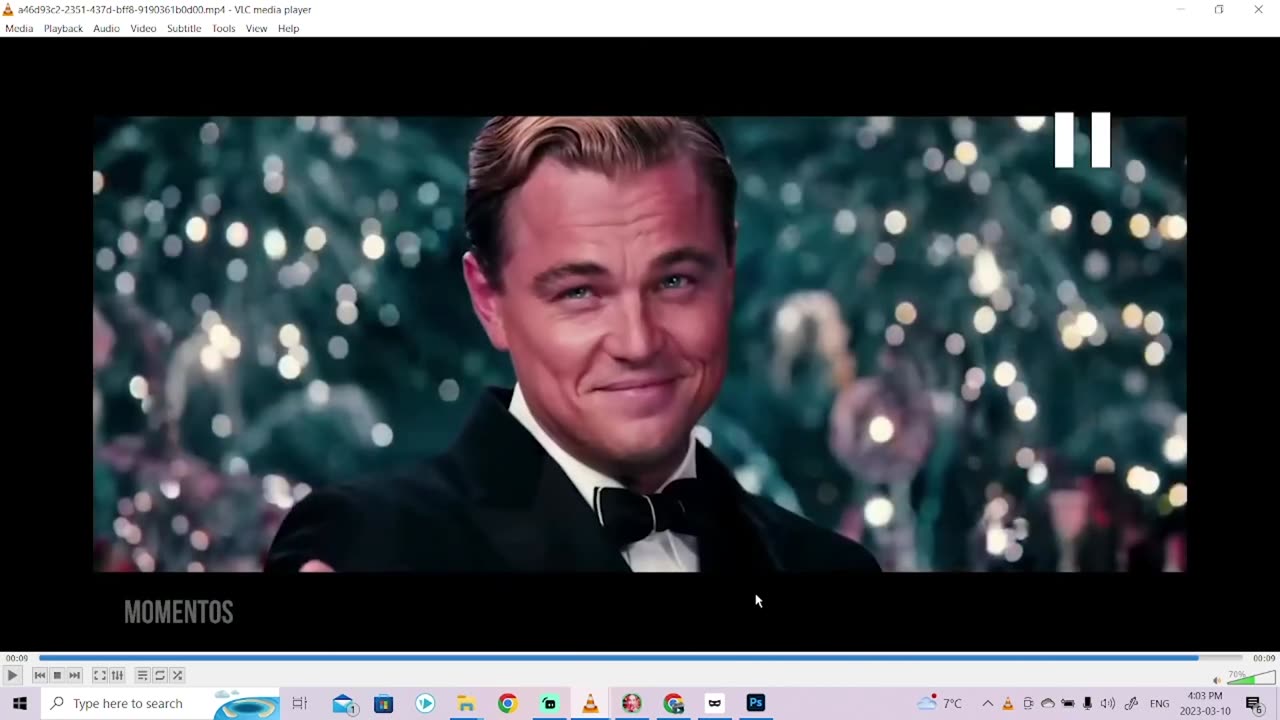Open the Audio menu
This screenshot has width=1280, height=720.
pos(106,28)
